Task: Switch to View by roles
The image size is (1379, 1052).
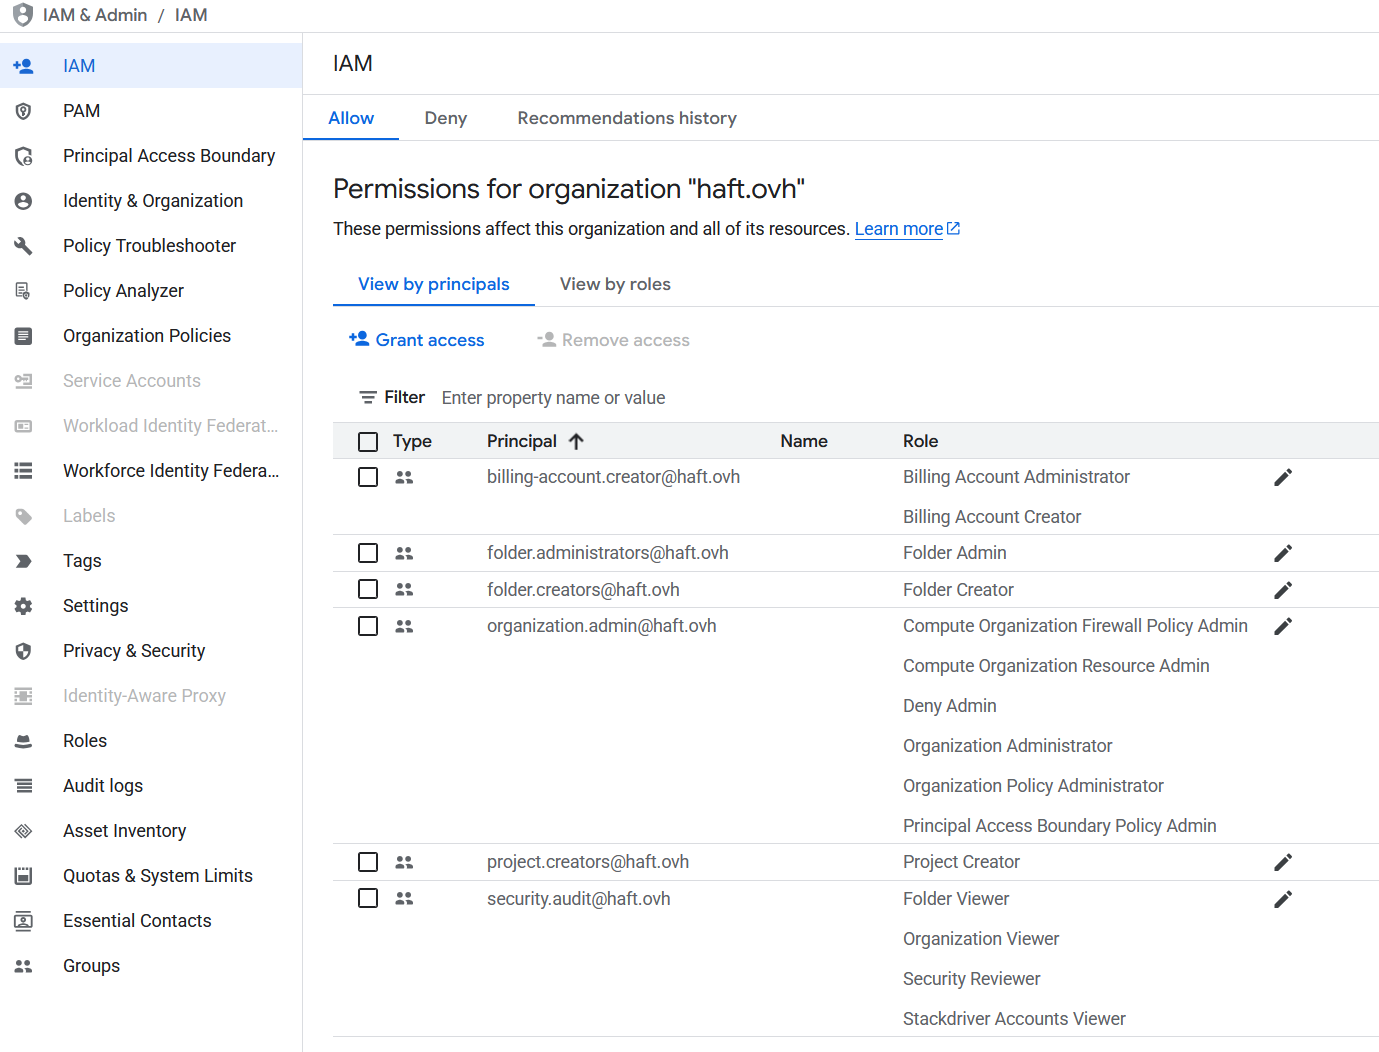Action: point(615,284)
